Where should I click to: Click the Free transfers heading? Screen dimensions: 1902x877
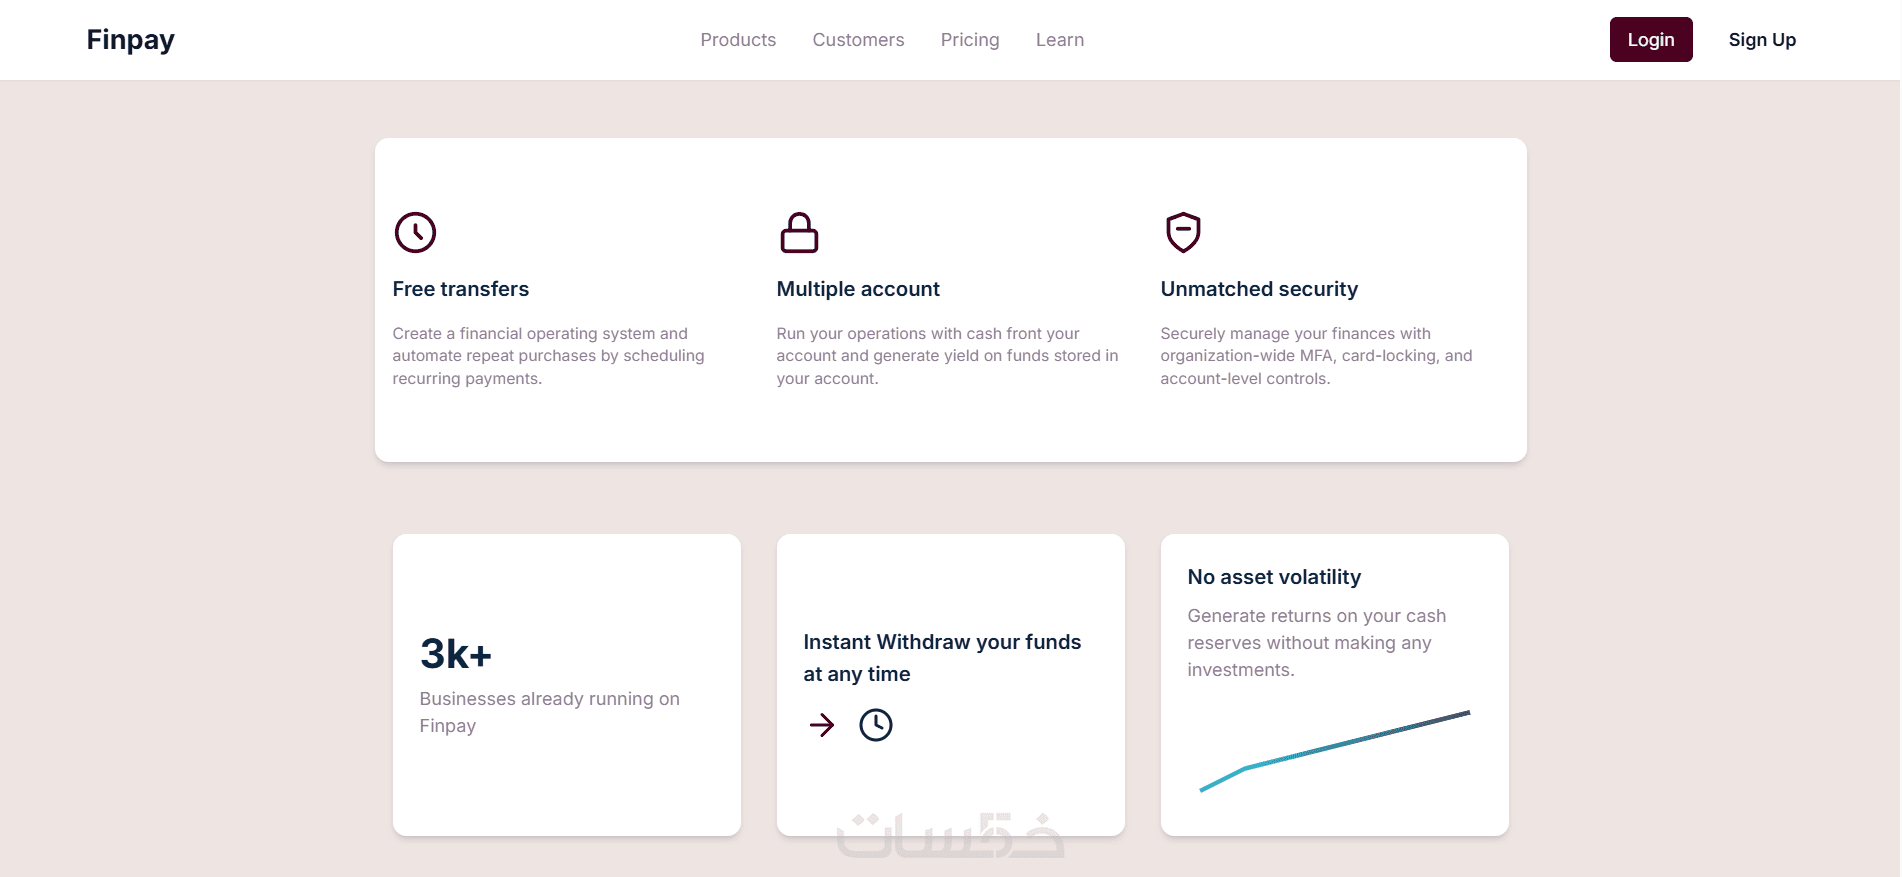tap(461, 289)
